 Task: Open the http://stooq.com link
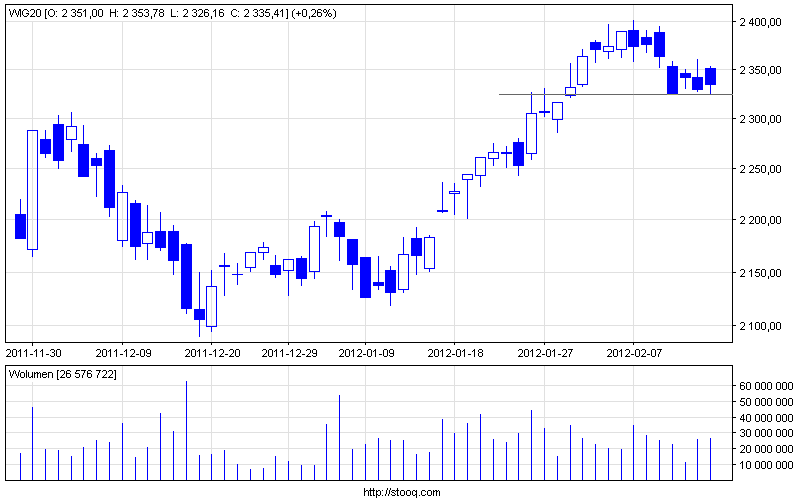coord(402,492)
